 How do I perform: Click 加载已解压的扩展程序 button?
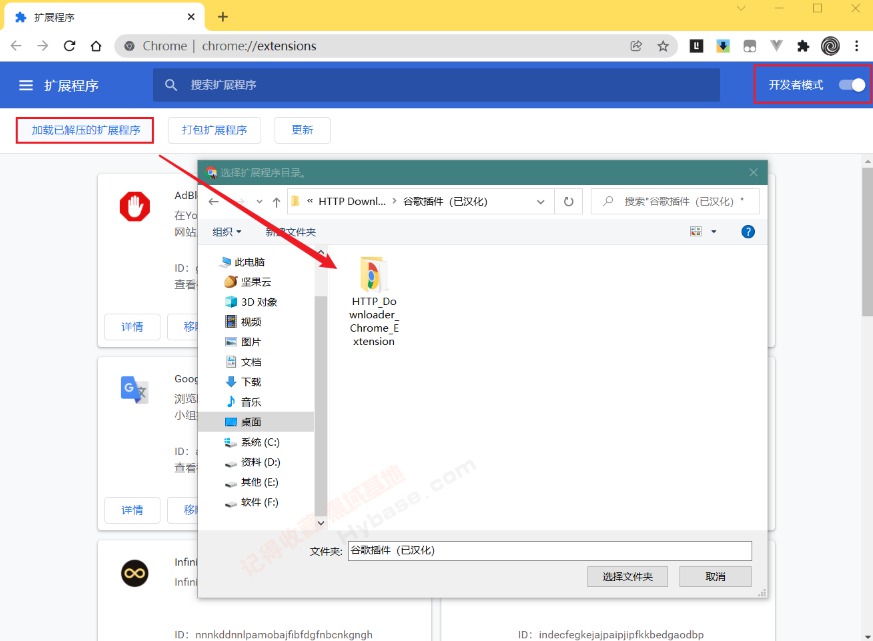pyautogui.click(x=85, y=130)
